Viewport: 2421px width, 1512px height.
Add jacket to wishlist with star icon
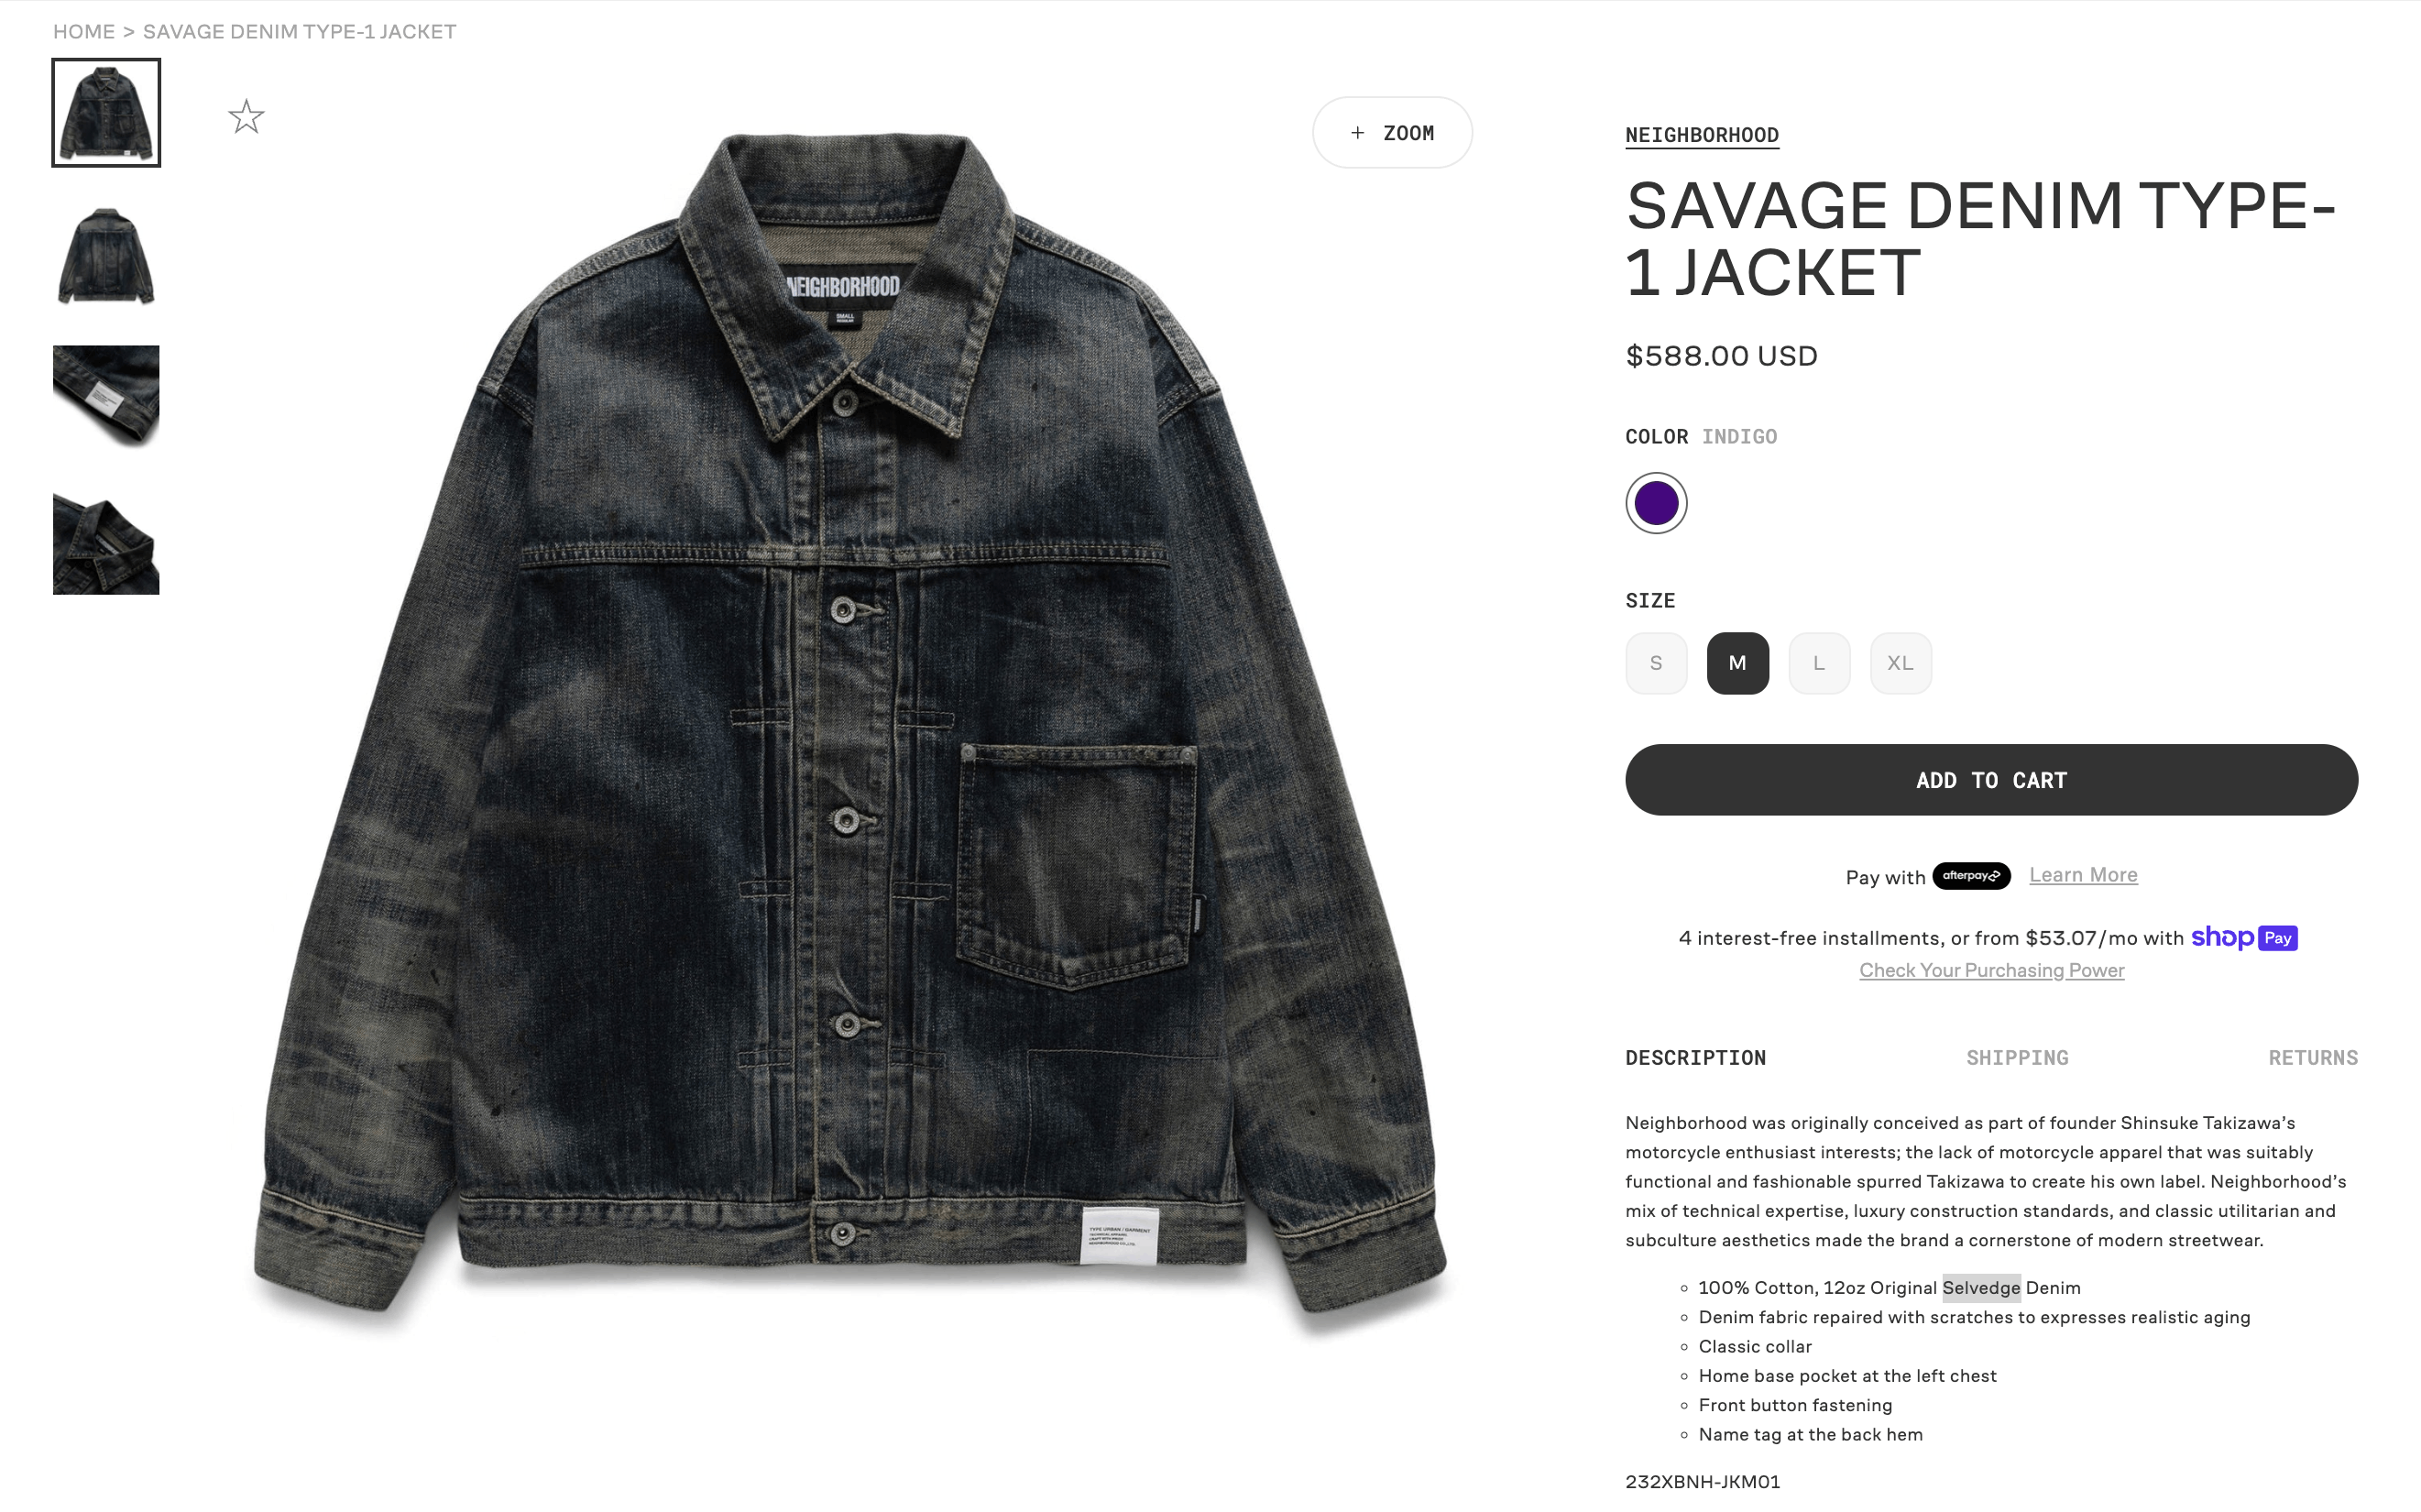click(x=246, y=117)
